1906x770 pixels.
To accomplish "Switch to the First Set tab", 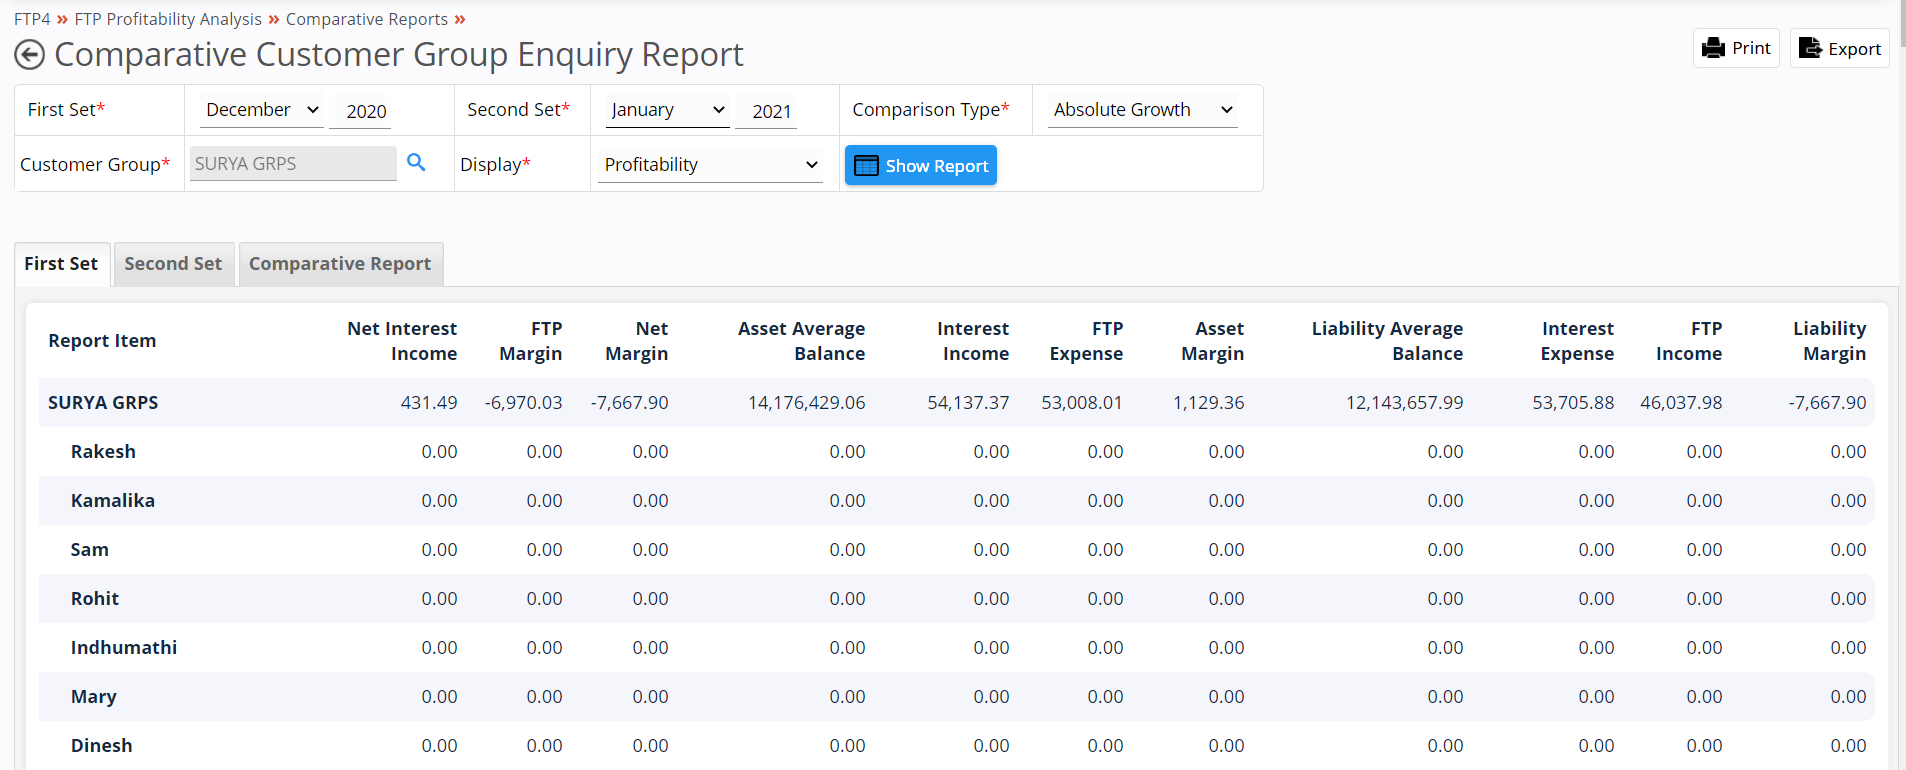I will pyautogui.click(x=61, y=264).
